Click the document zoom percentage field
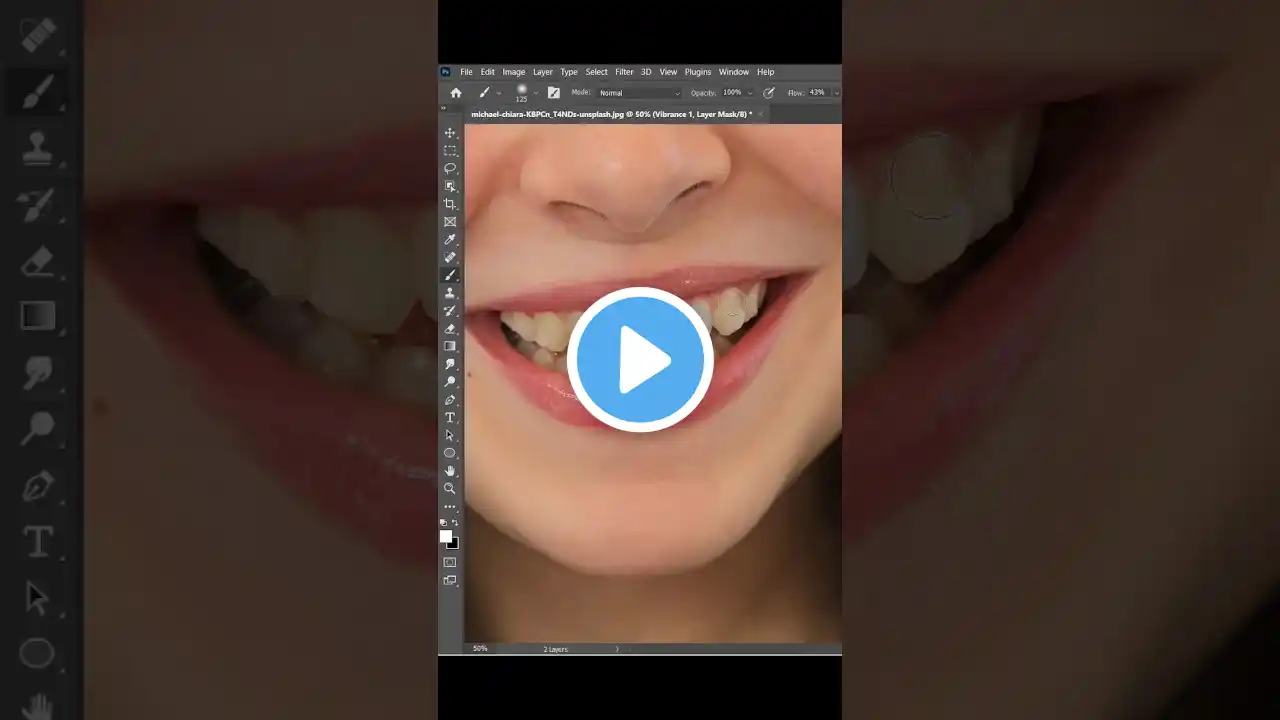 pos(480,648)
